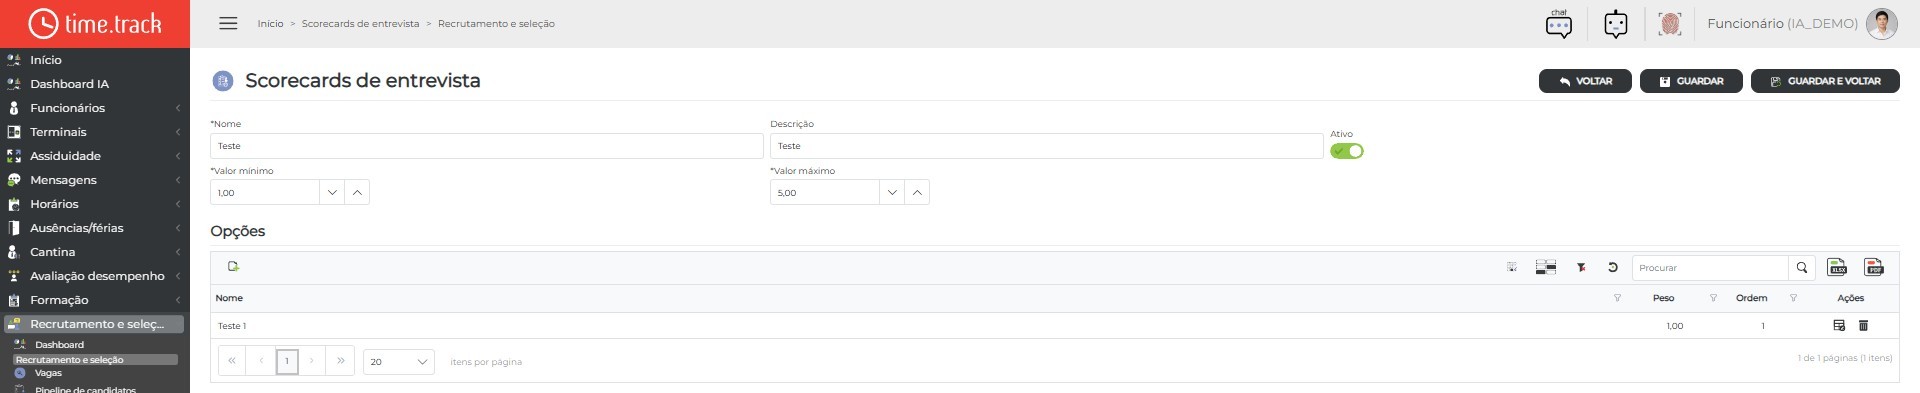This screenshot has height=393, width=1920.
Task: Open the items per page dropdown
Action: [x=398, y=362]
